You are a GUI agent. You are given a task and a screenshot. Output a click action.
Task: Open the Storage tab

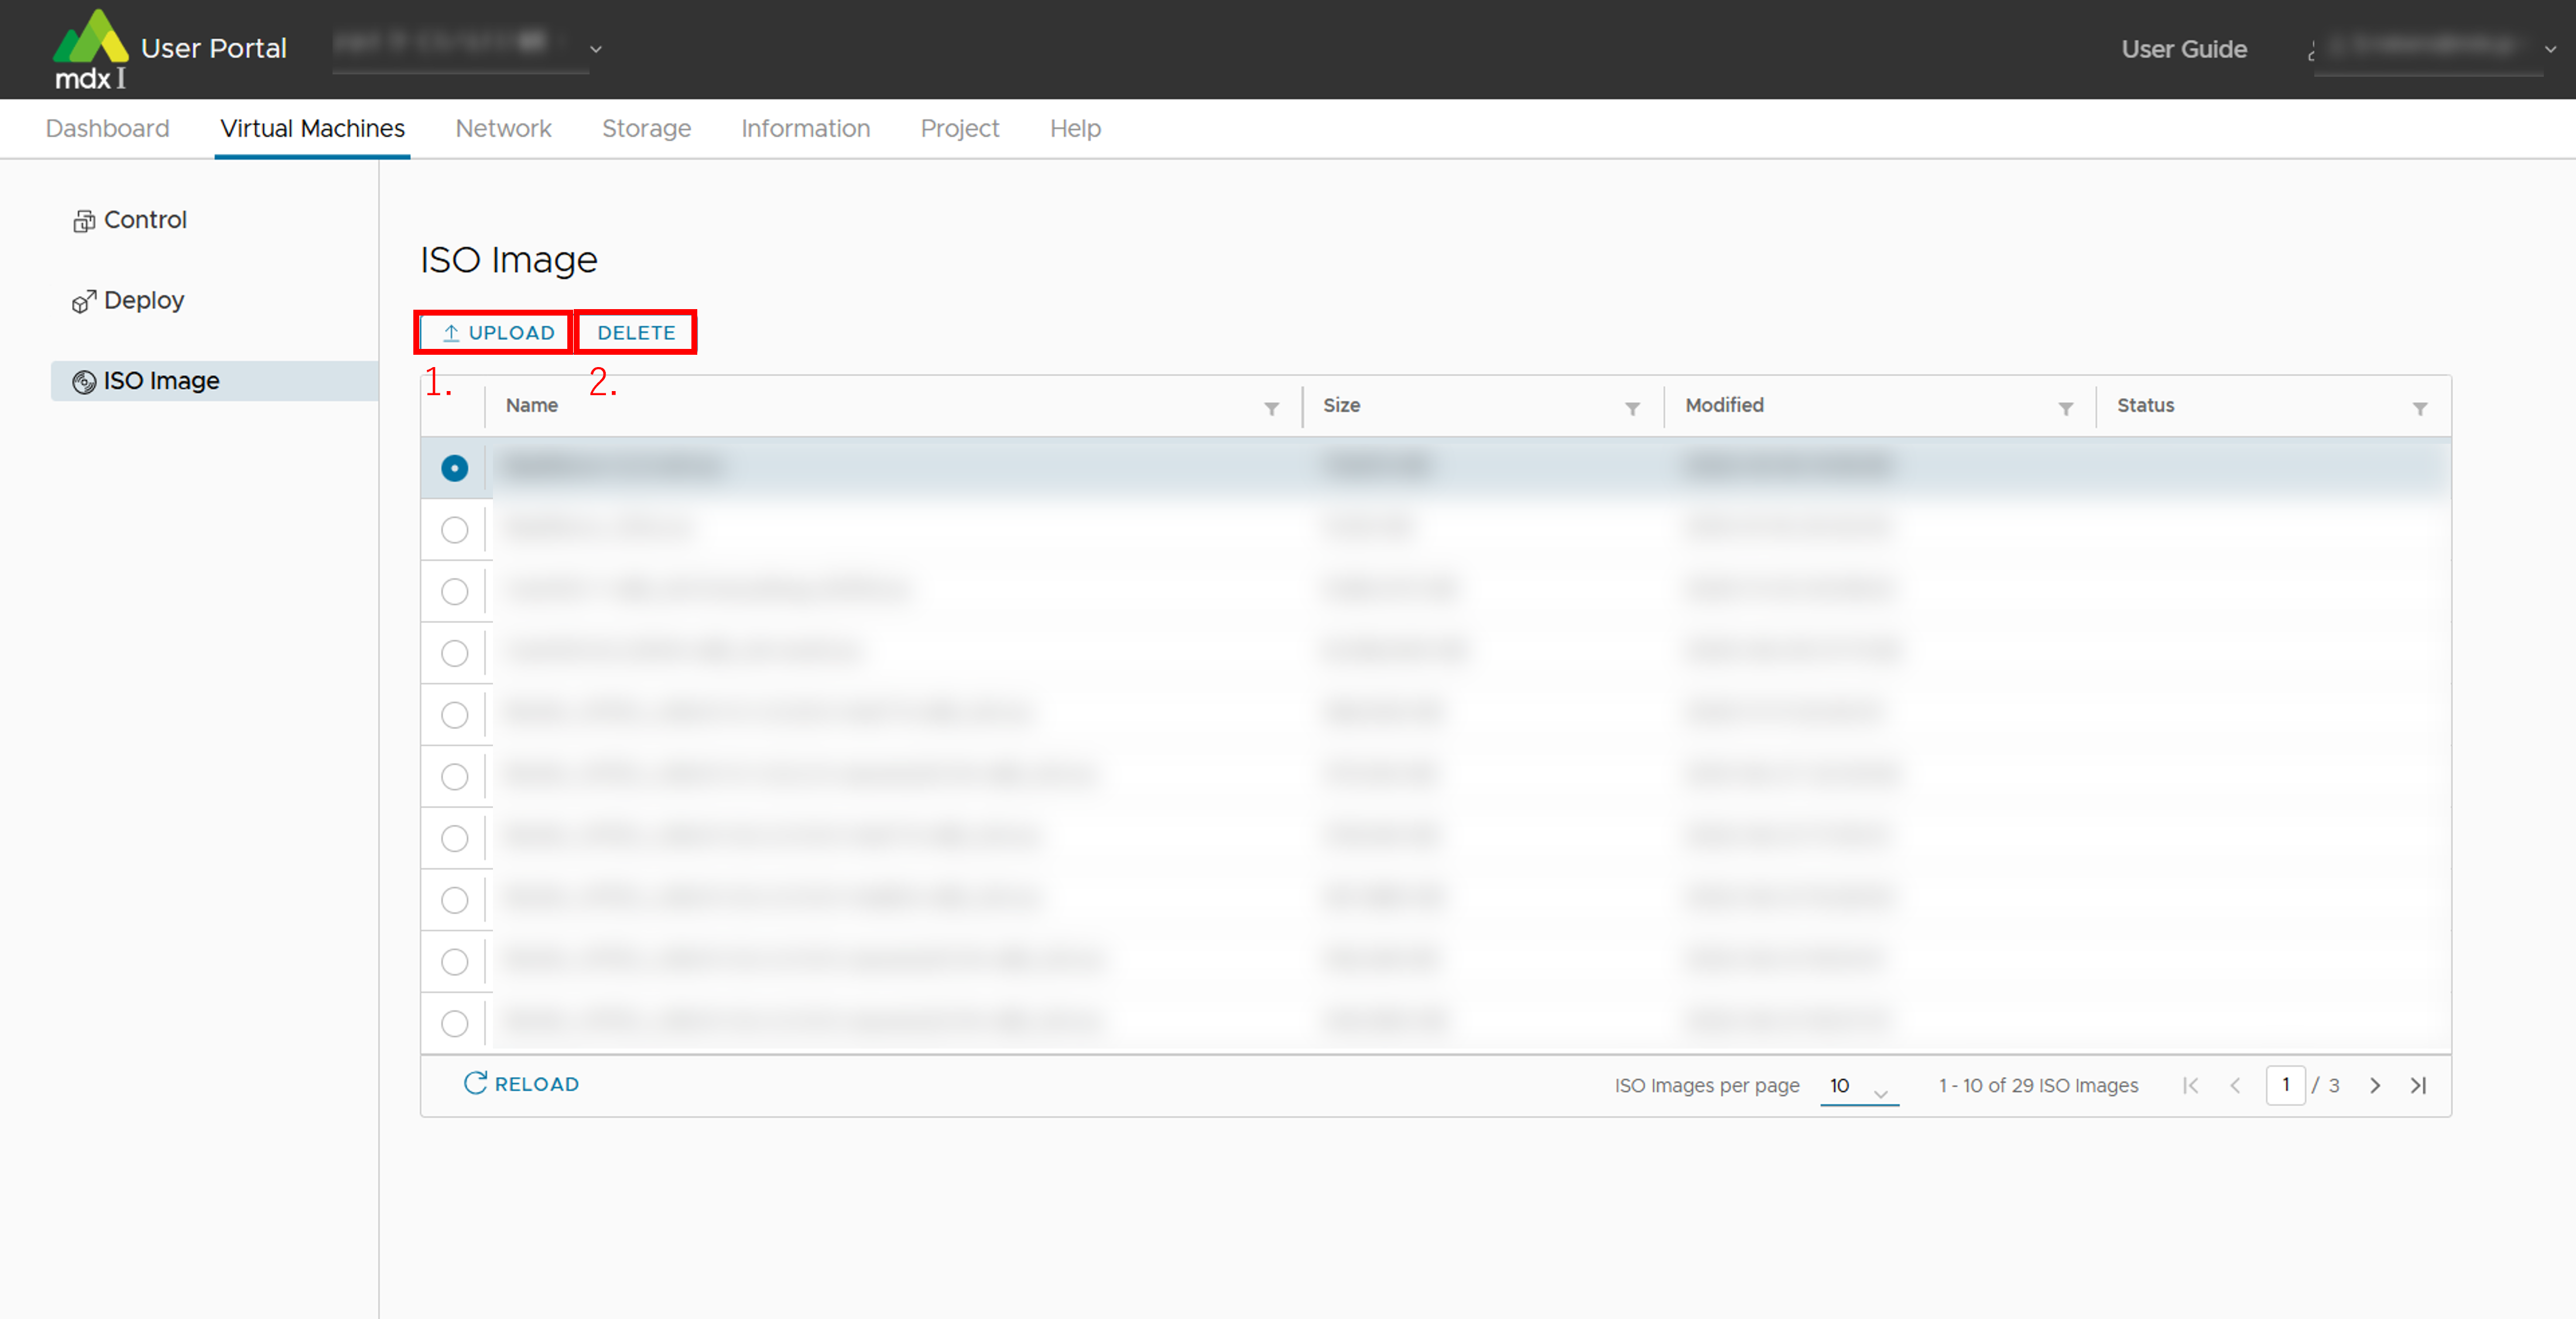[x=646, y=128]
